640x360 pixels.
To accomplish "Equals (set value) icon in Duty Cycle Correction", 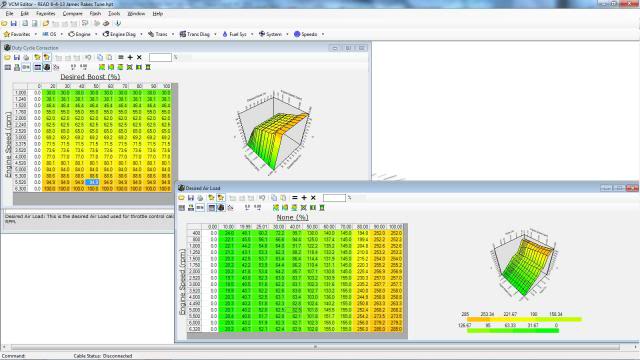I will tap(121, 58).
